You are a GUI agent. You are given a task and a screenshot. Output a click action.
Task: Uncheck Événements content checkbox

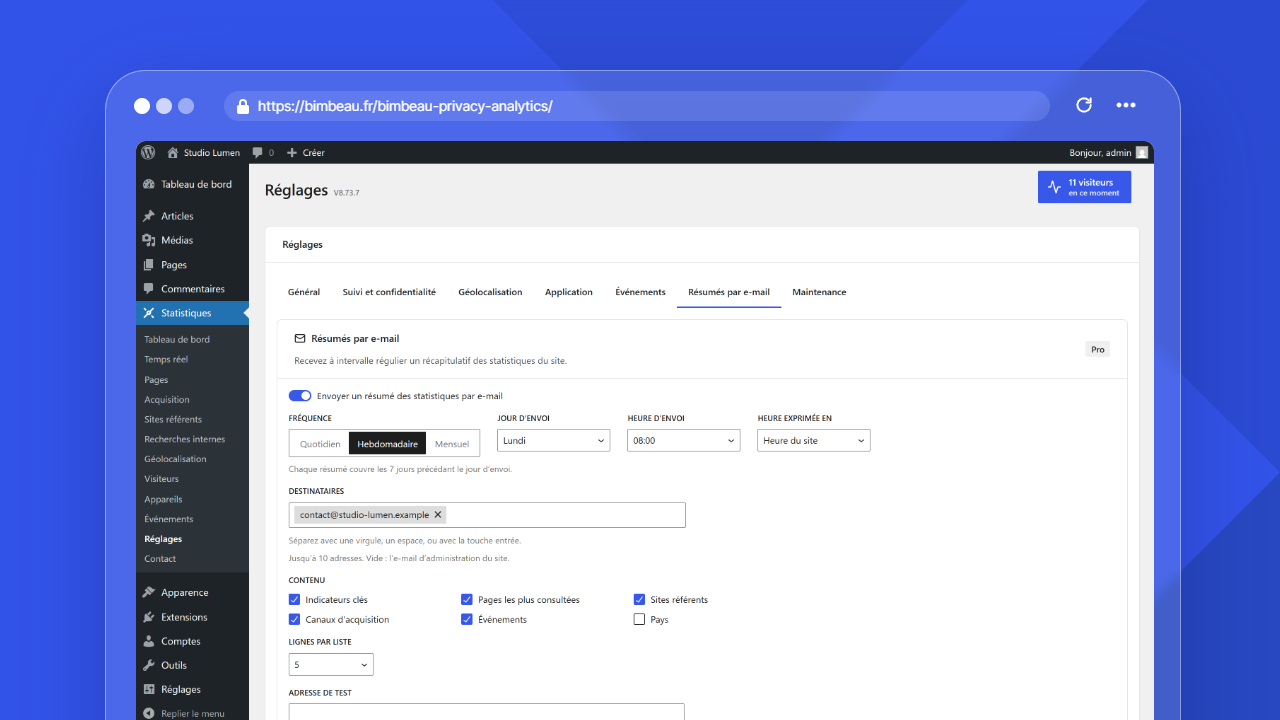click(x=467, y=620)
